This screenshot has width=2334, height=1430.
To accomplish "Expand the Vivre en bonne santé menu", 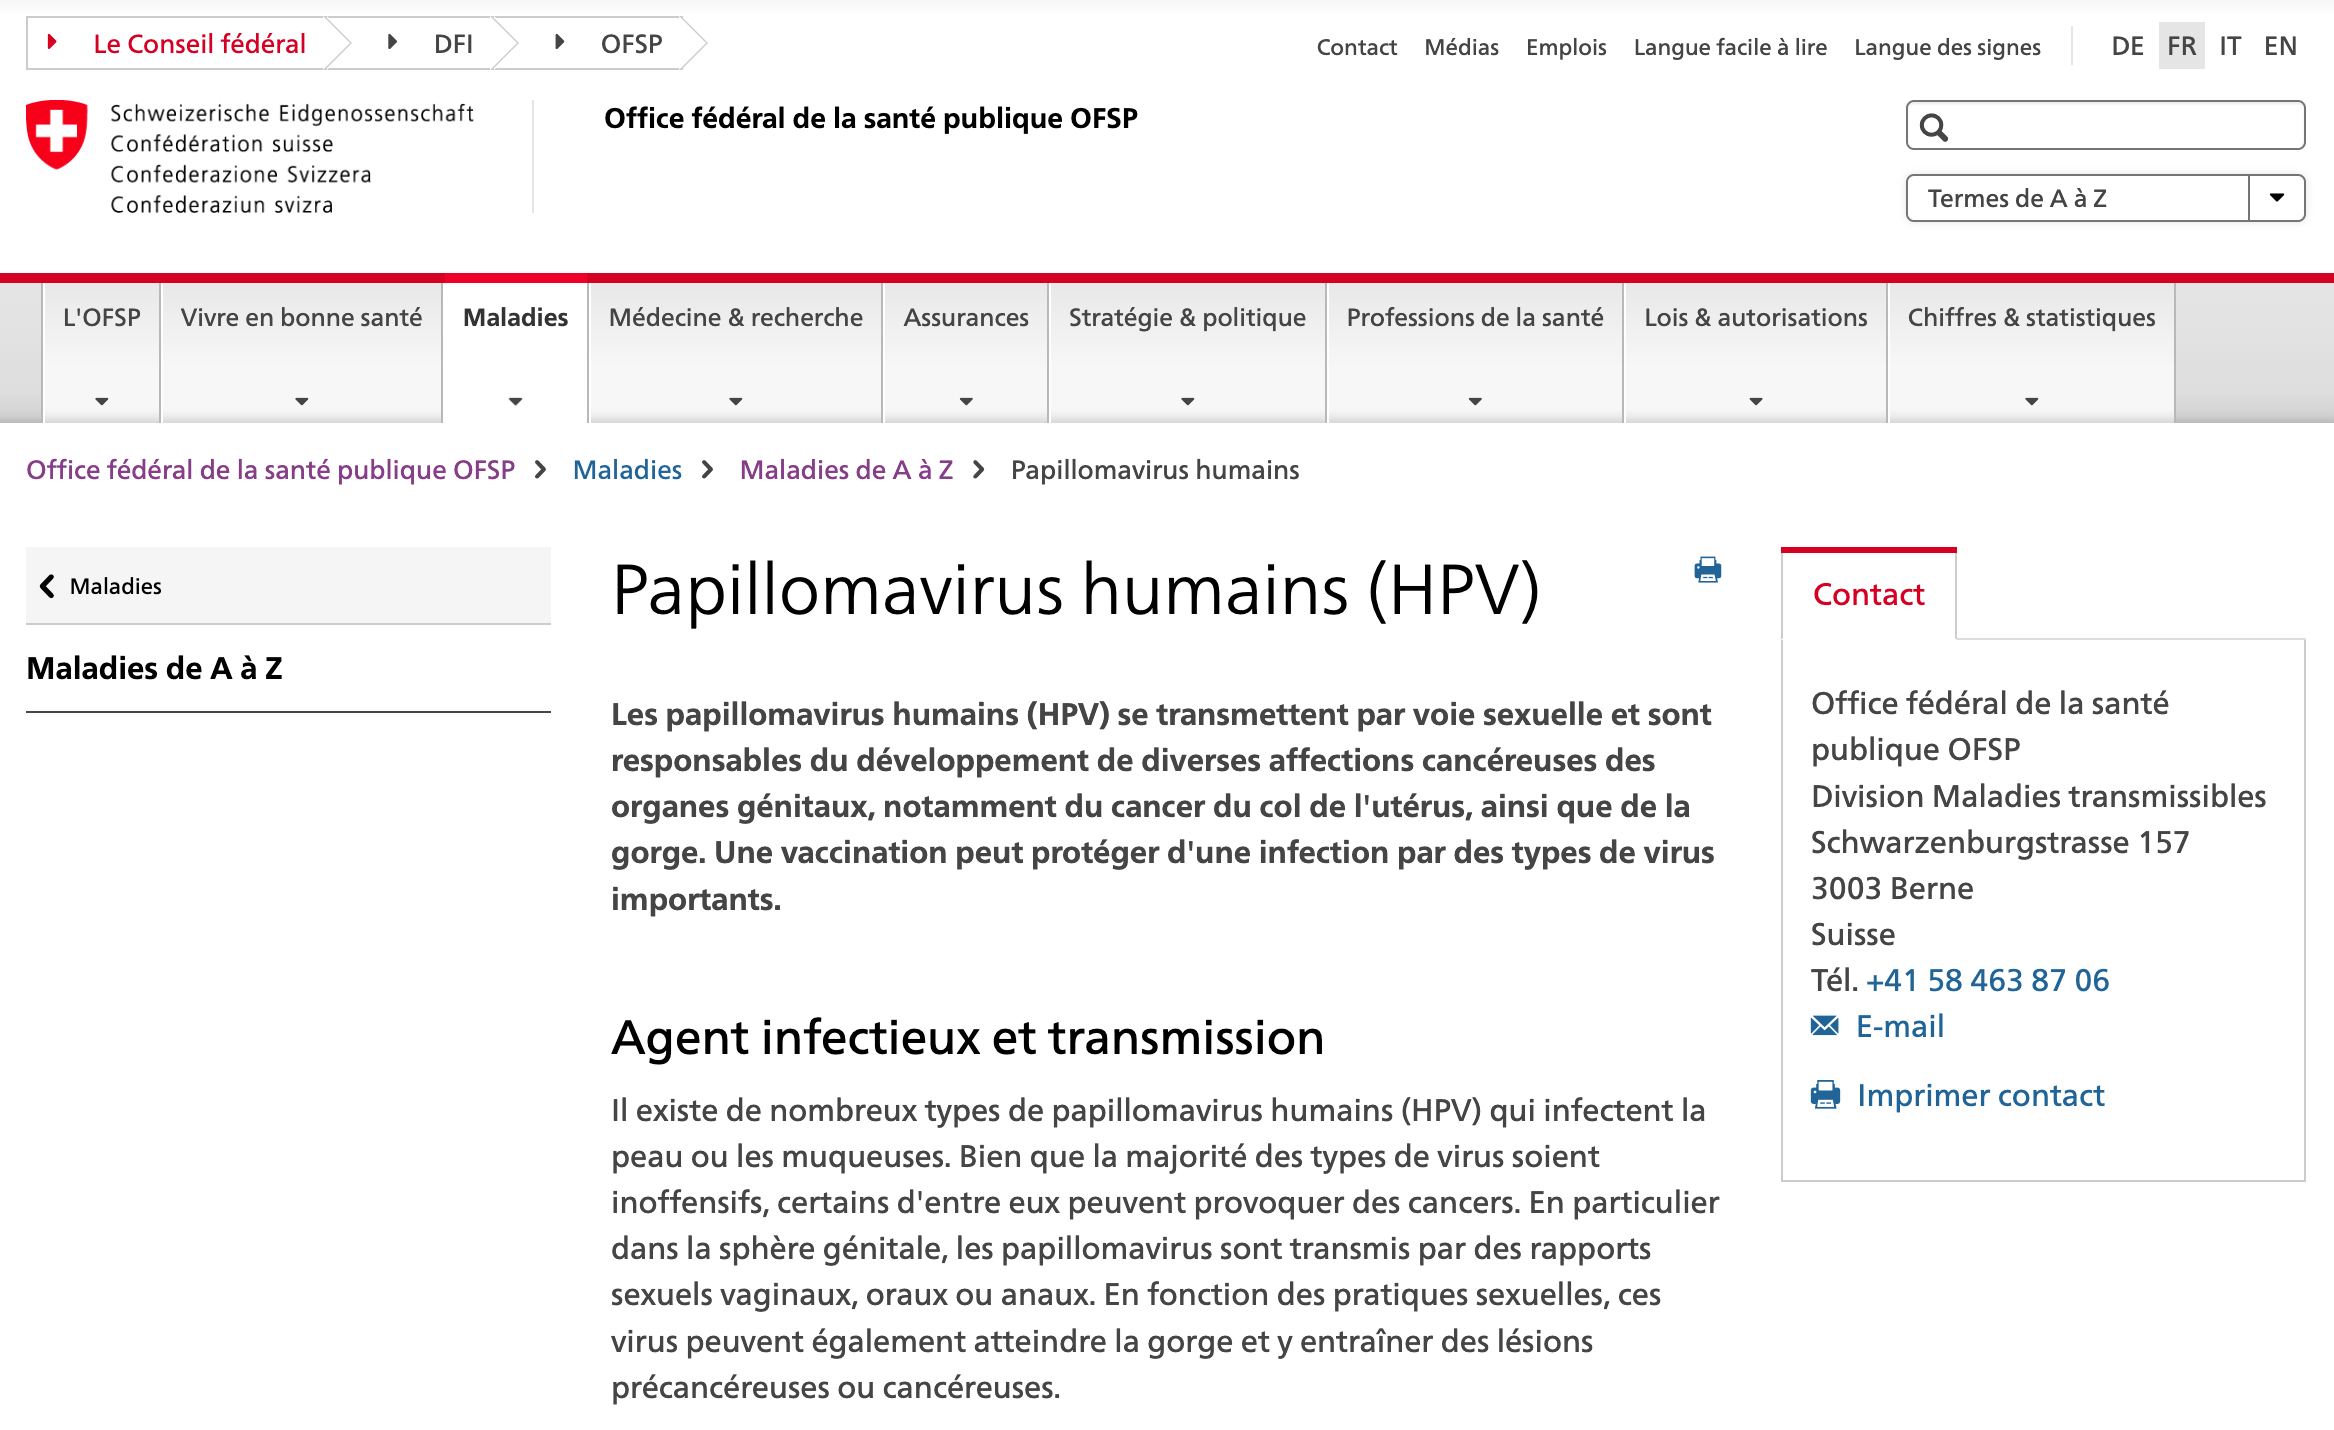I will click(x=301, y=401).
